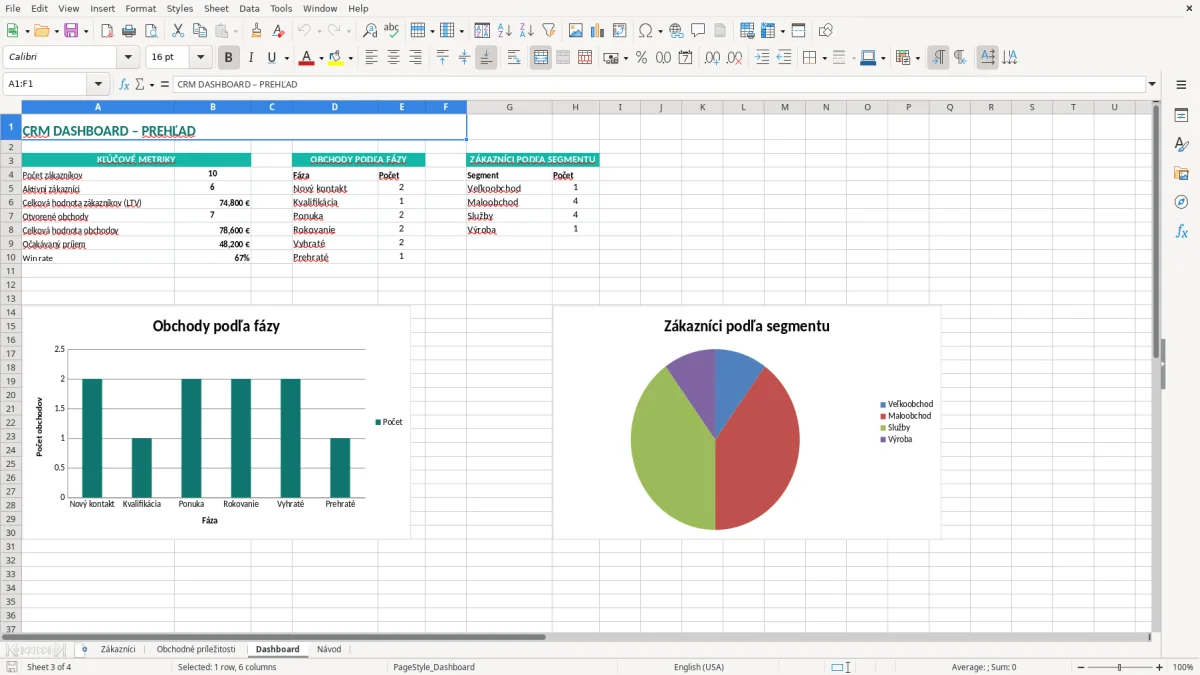Toggle Italic formatting
The width and height of the screenshot is (1200, 675).
click(x=251, y=58)
